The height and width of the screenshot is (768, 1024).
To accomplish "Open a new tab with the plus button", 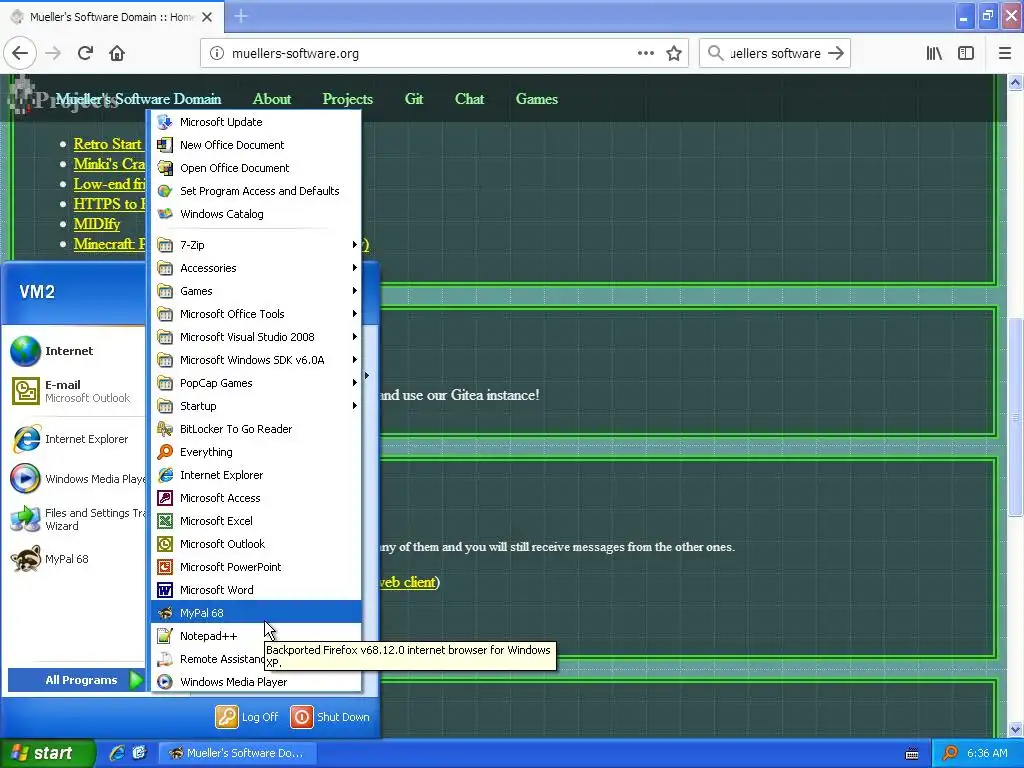I will coord(241,16).
